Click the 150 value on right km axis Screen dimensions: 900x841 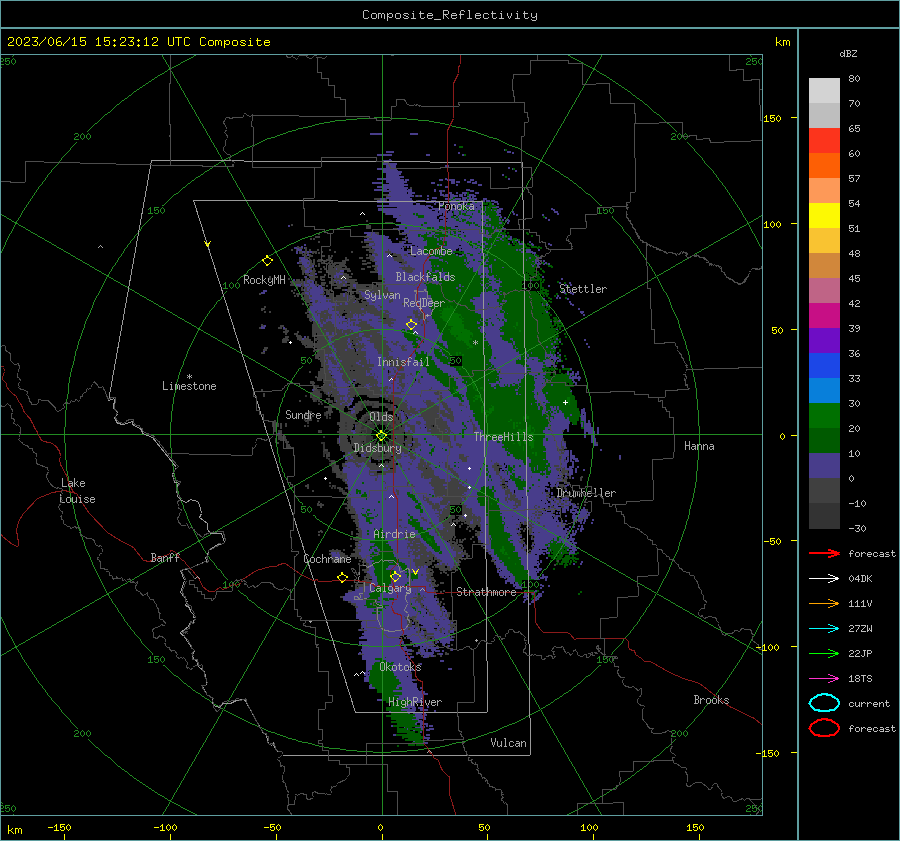(772, 118)
